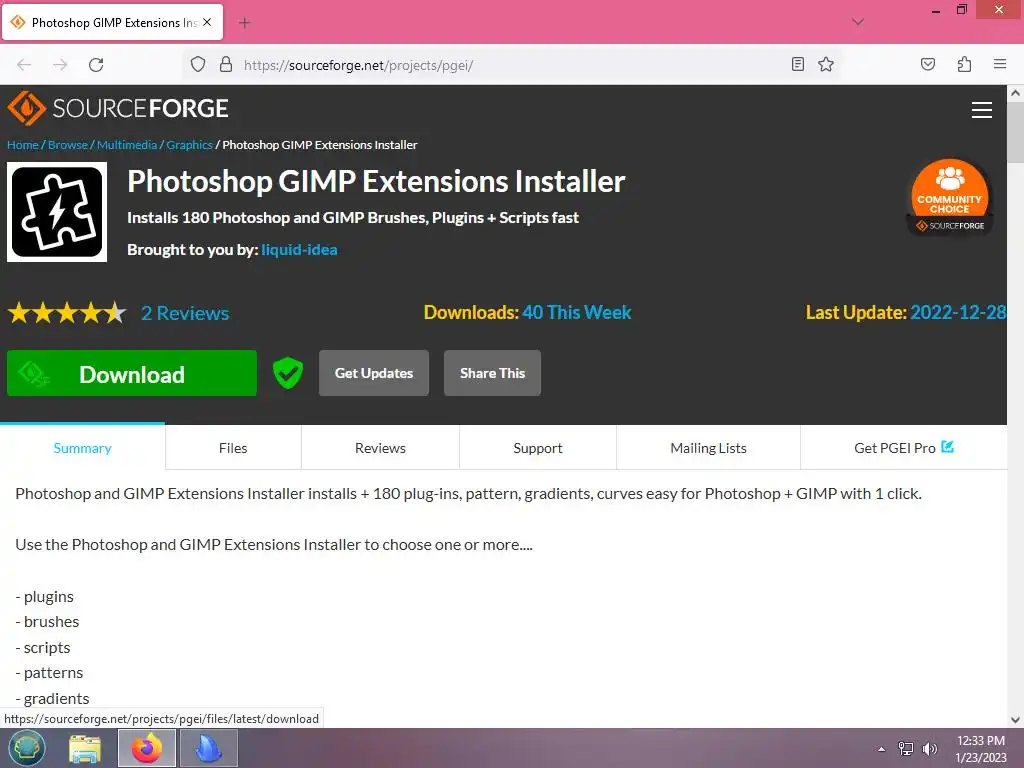Image resolution: width=1024 pixels, height=768 pixels.
Task: Click the PGEI puzzle piece project icon
Action: 57,212
